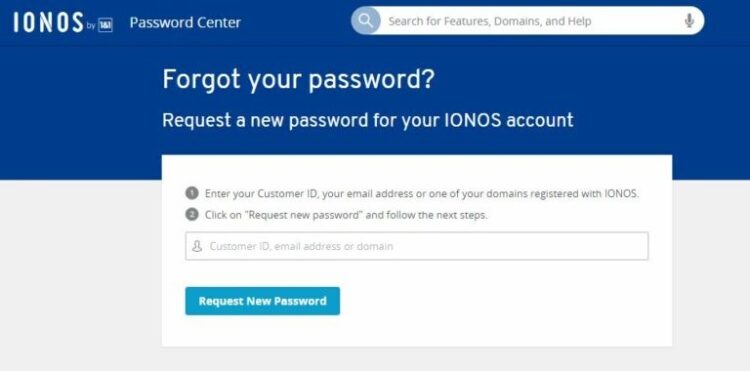Click the small 'by' text in the logo
The width and height of the screenshot is (750, 371).
91,27
